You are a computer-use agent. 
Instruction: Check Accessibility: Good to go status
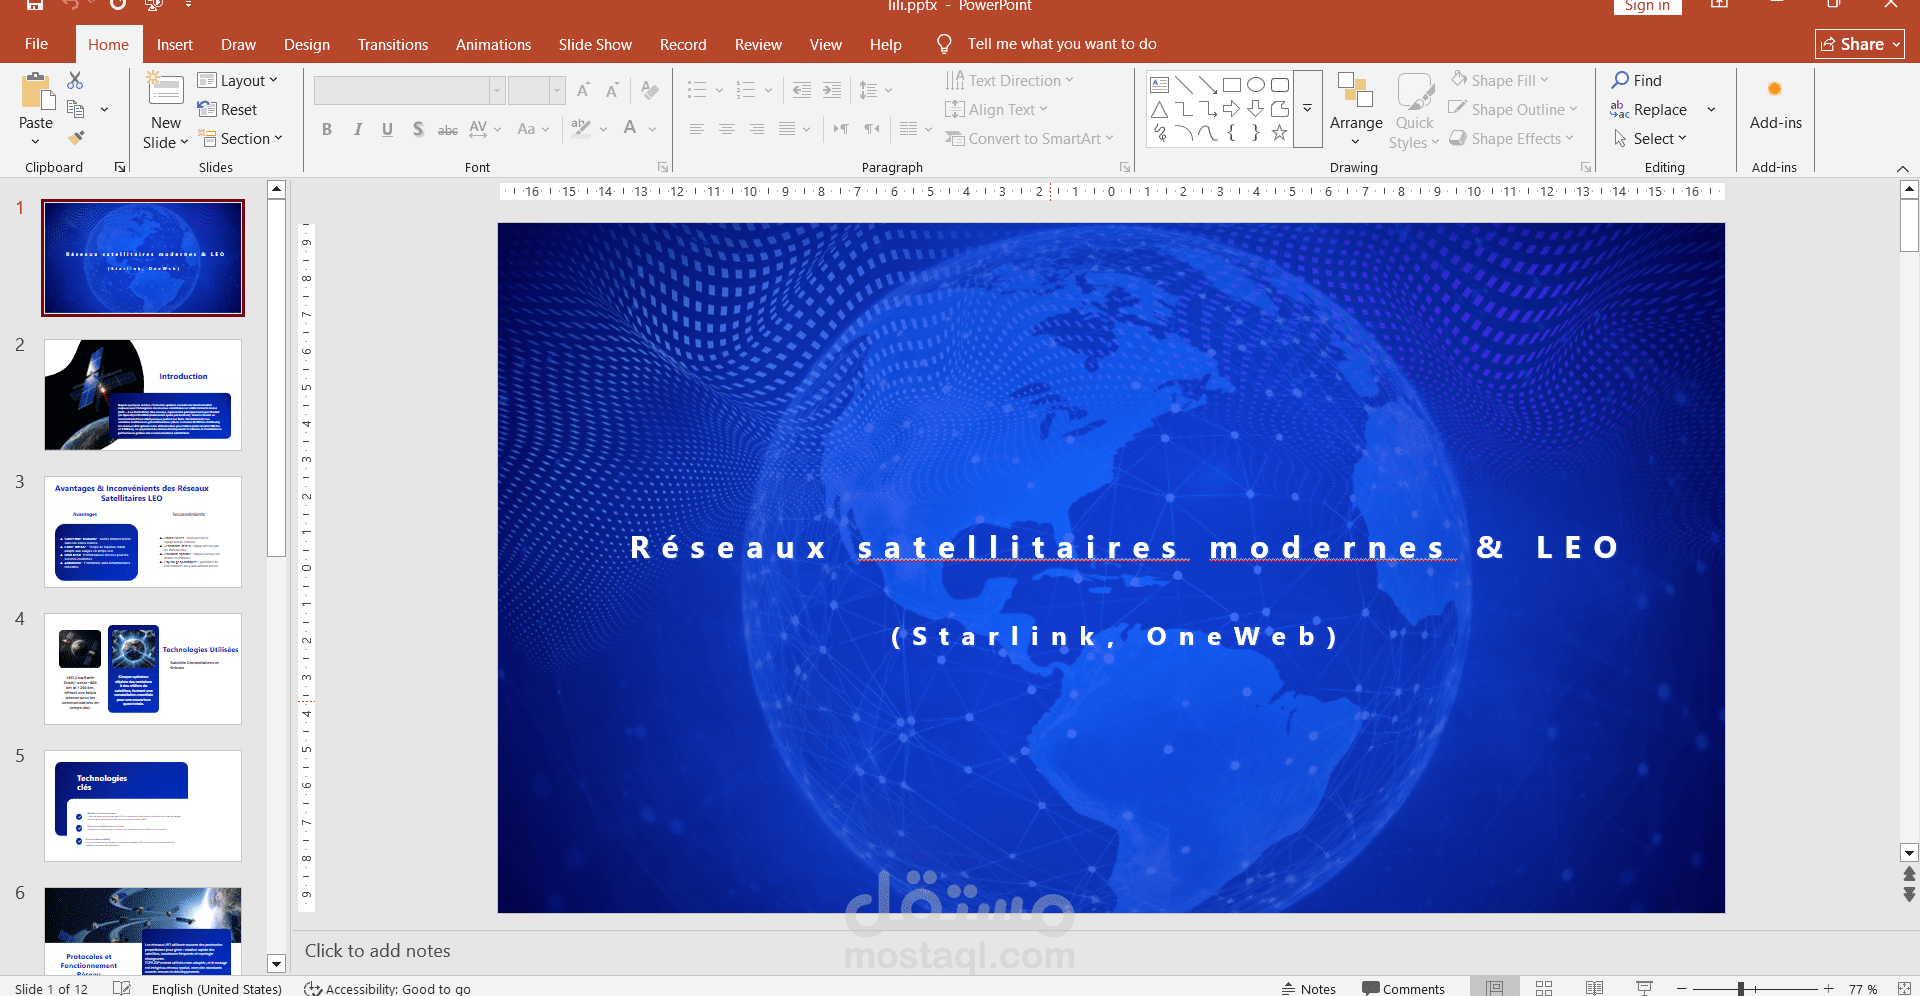click(387, 988)
